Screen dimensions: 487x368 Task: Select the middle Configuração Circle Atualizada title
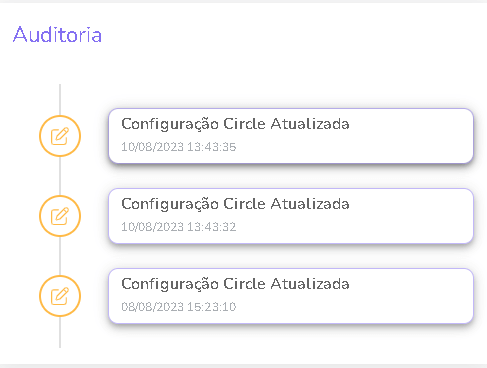(x=235, y=204)
